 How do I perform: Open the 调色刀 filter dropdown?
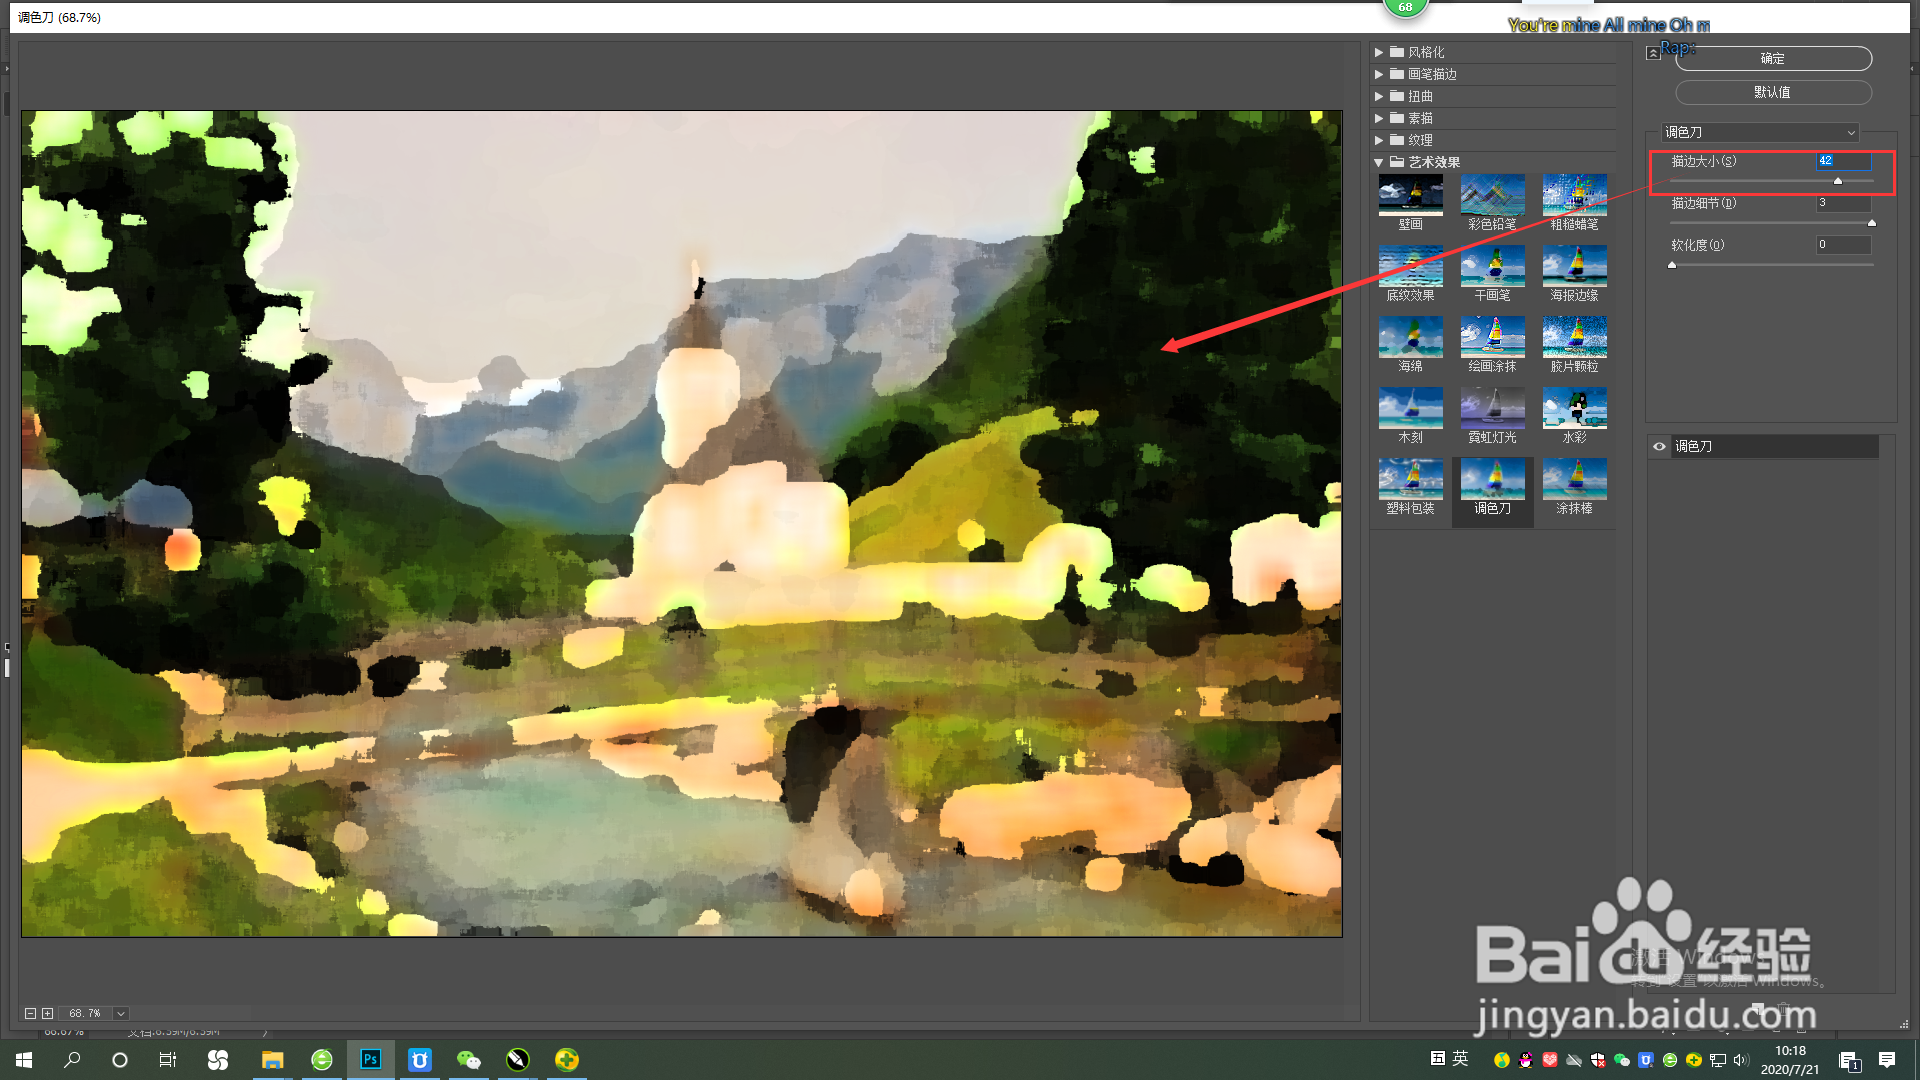1759,132
